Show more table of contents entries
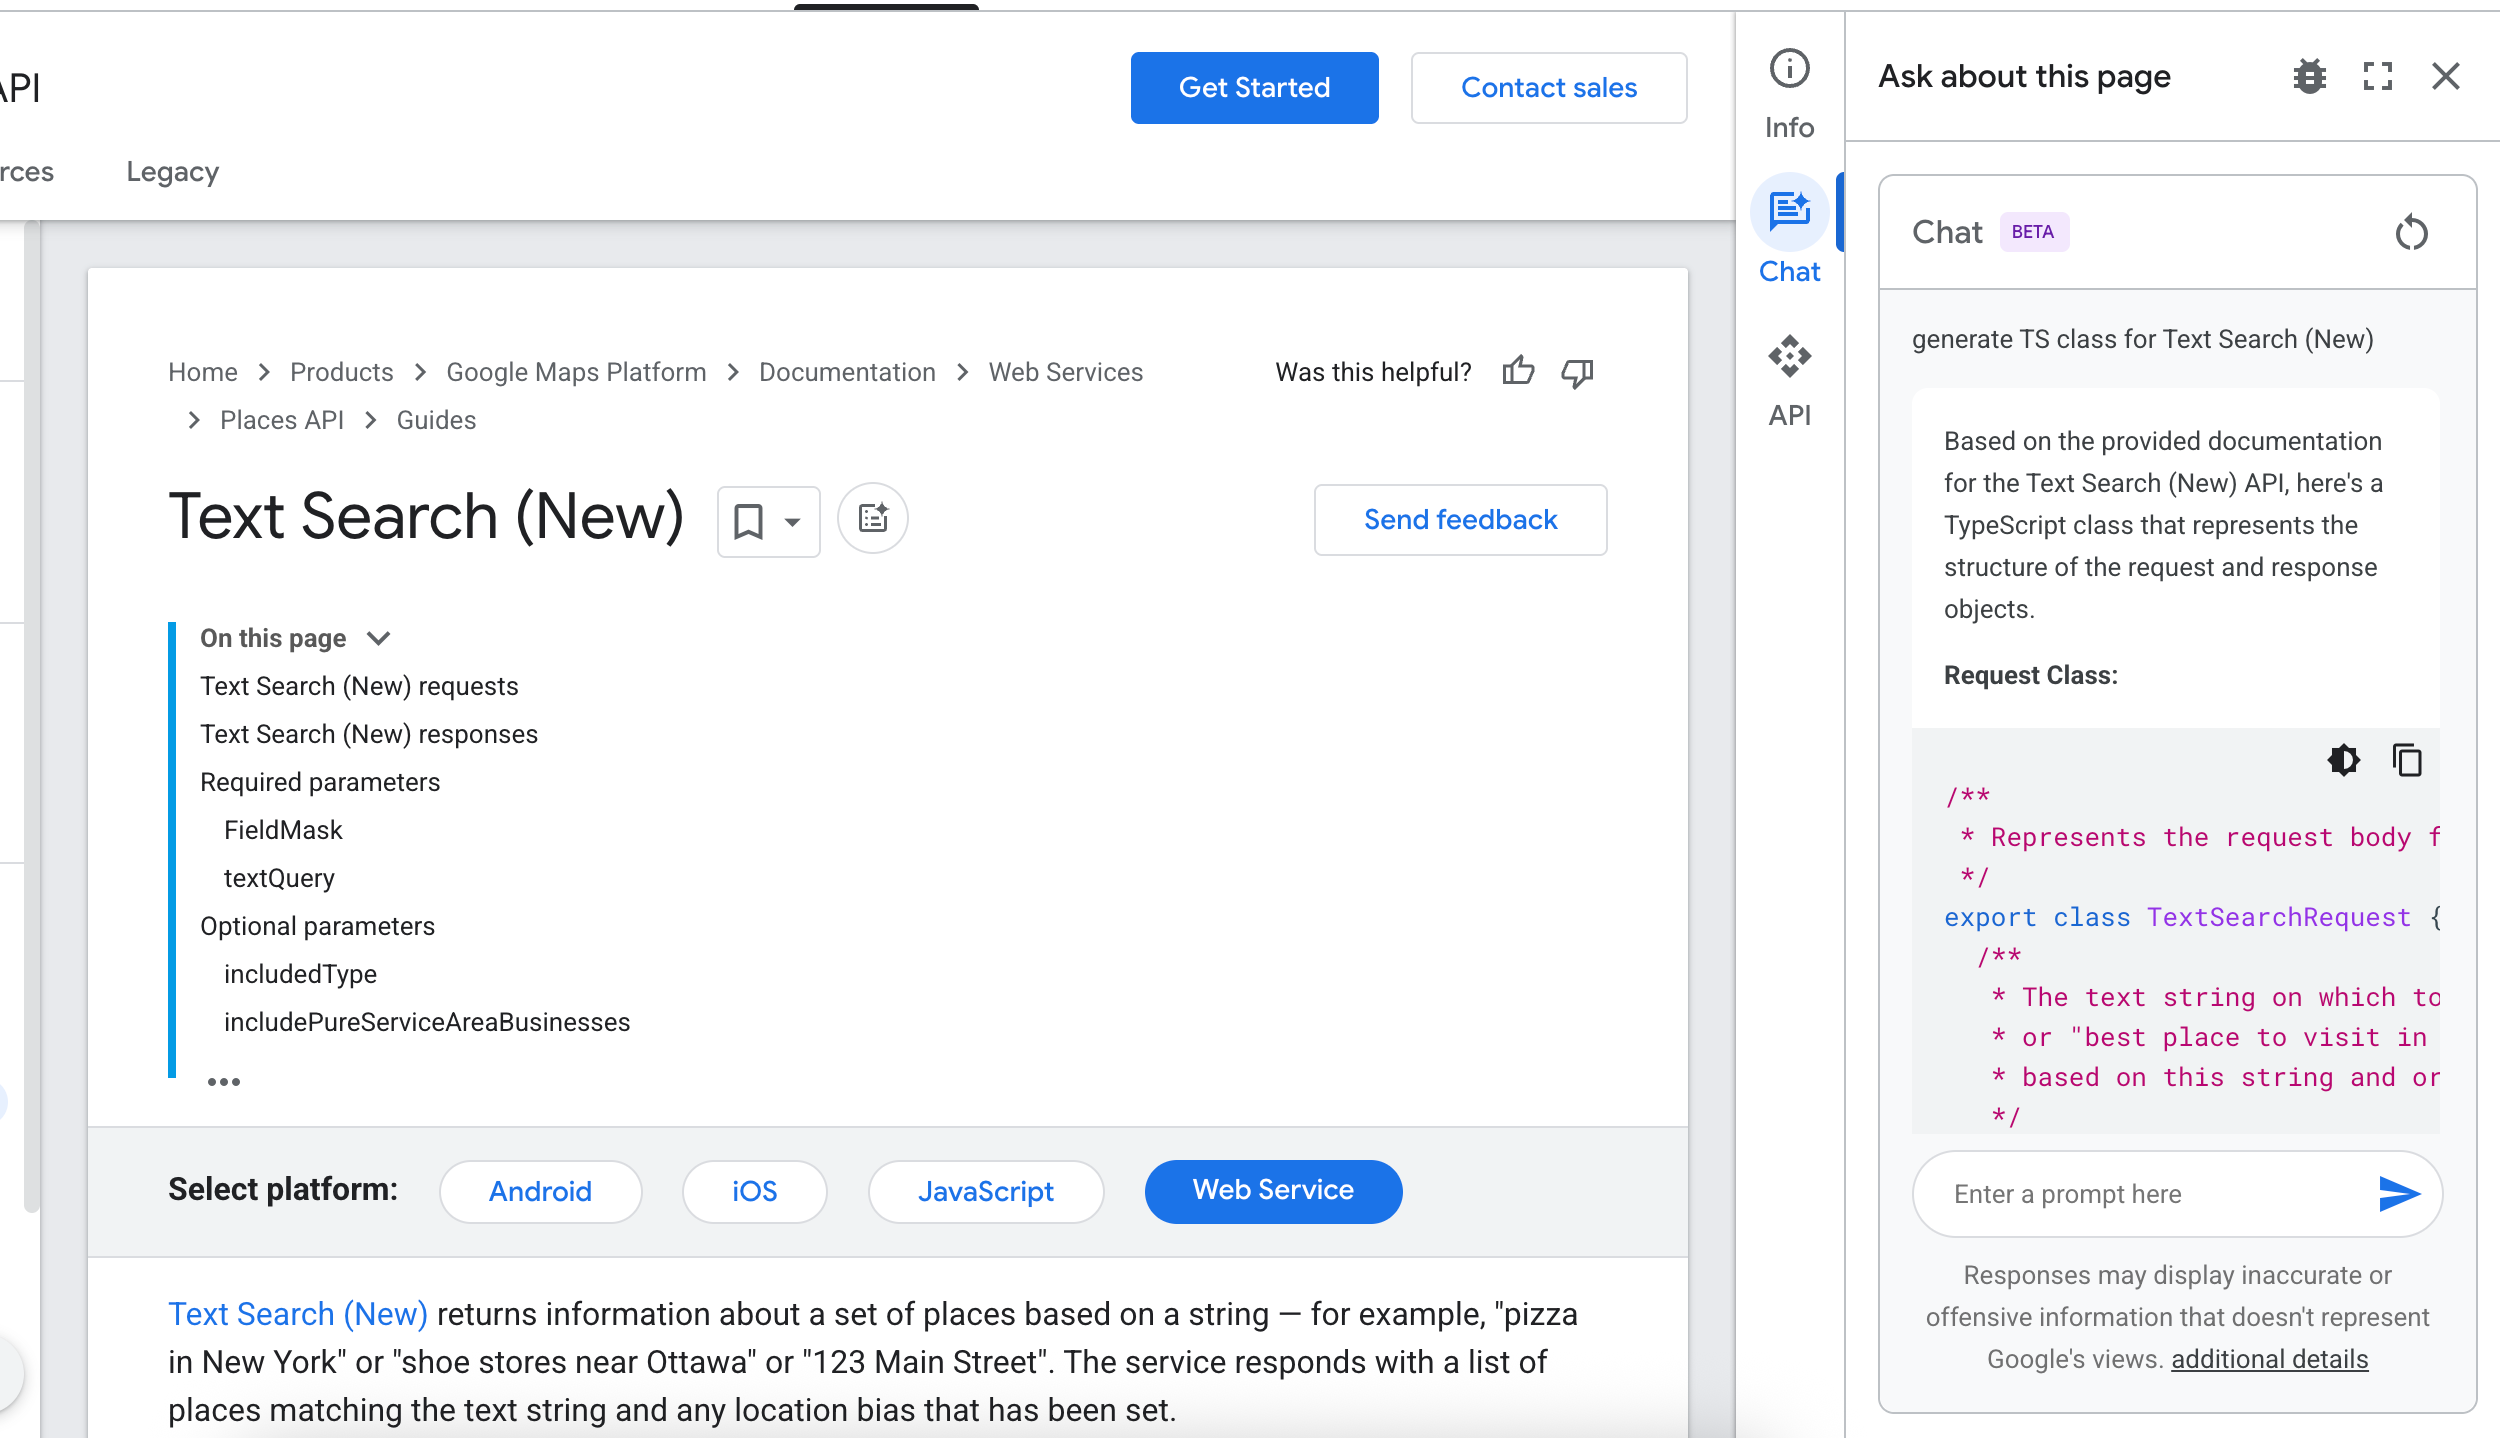 coord(224,1081)
